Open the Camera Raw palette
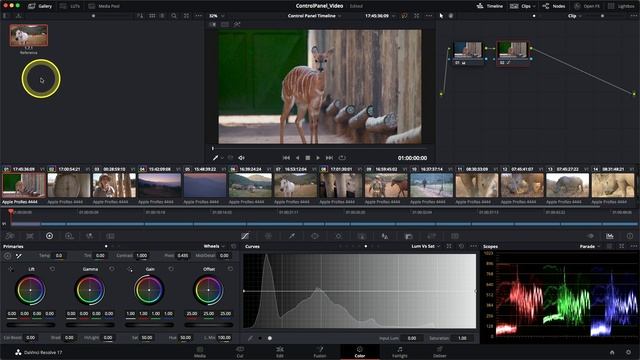This screenshot has width=640, height=360. 10,236
